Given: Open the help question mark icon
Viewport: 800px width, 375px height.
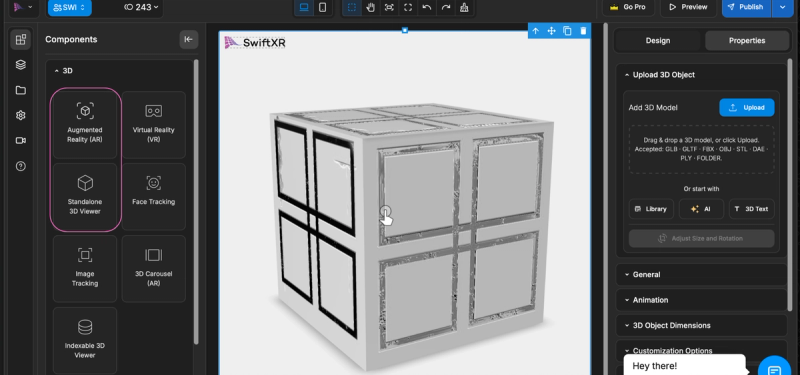Looking at the screenshot, I should click(20, 166).
